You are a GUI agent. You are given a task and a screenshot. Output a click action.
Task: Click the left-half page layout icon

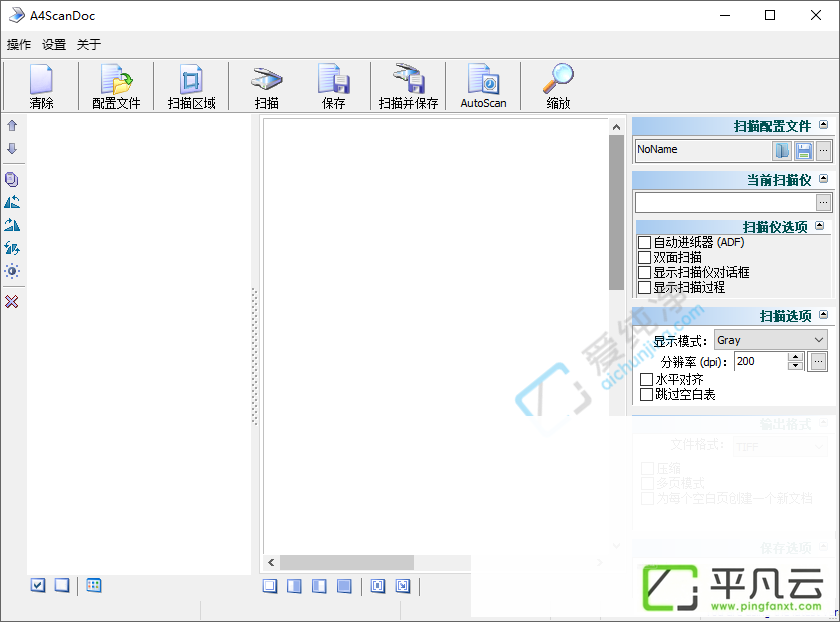(x=319, y=586)
